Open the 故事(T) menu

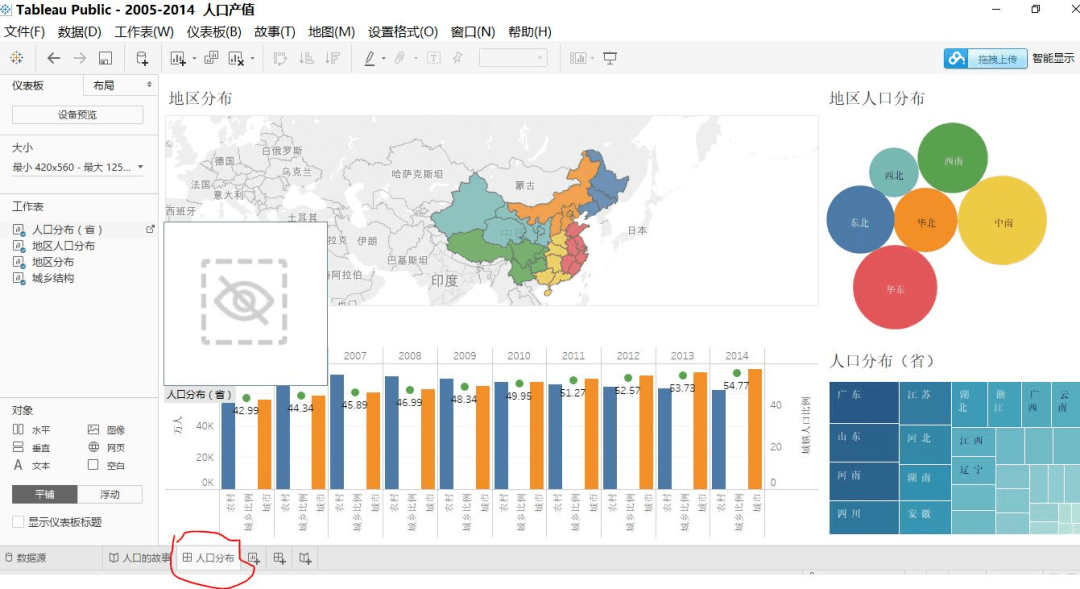click(274, 32)
